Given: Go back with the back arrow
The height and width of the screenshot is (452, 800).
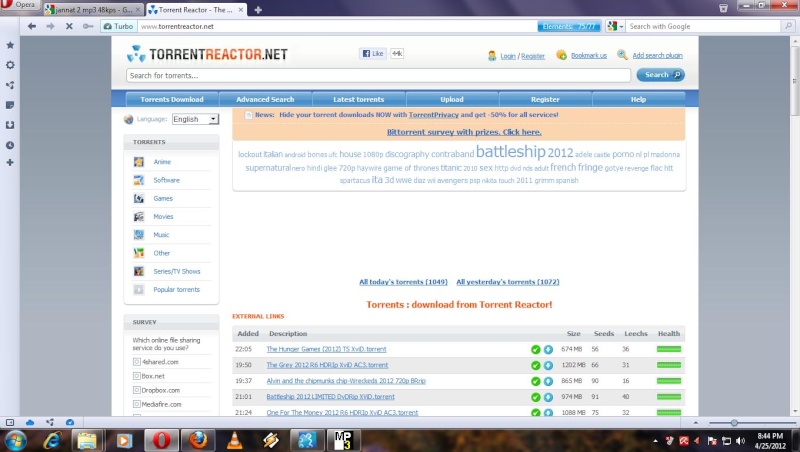Looking at the screenshot, I should (32, 26).
